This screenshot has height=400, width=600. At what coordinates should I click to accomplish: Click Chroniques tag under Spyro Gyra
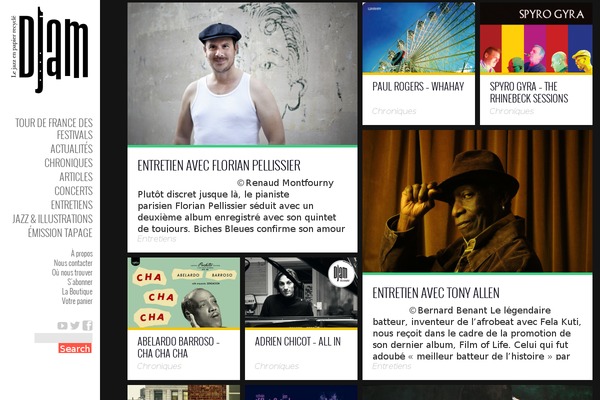512,111
